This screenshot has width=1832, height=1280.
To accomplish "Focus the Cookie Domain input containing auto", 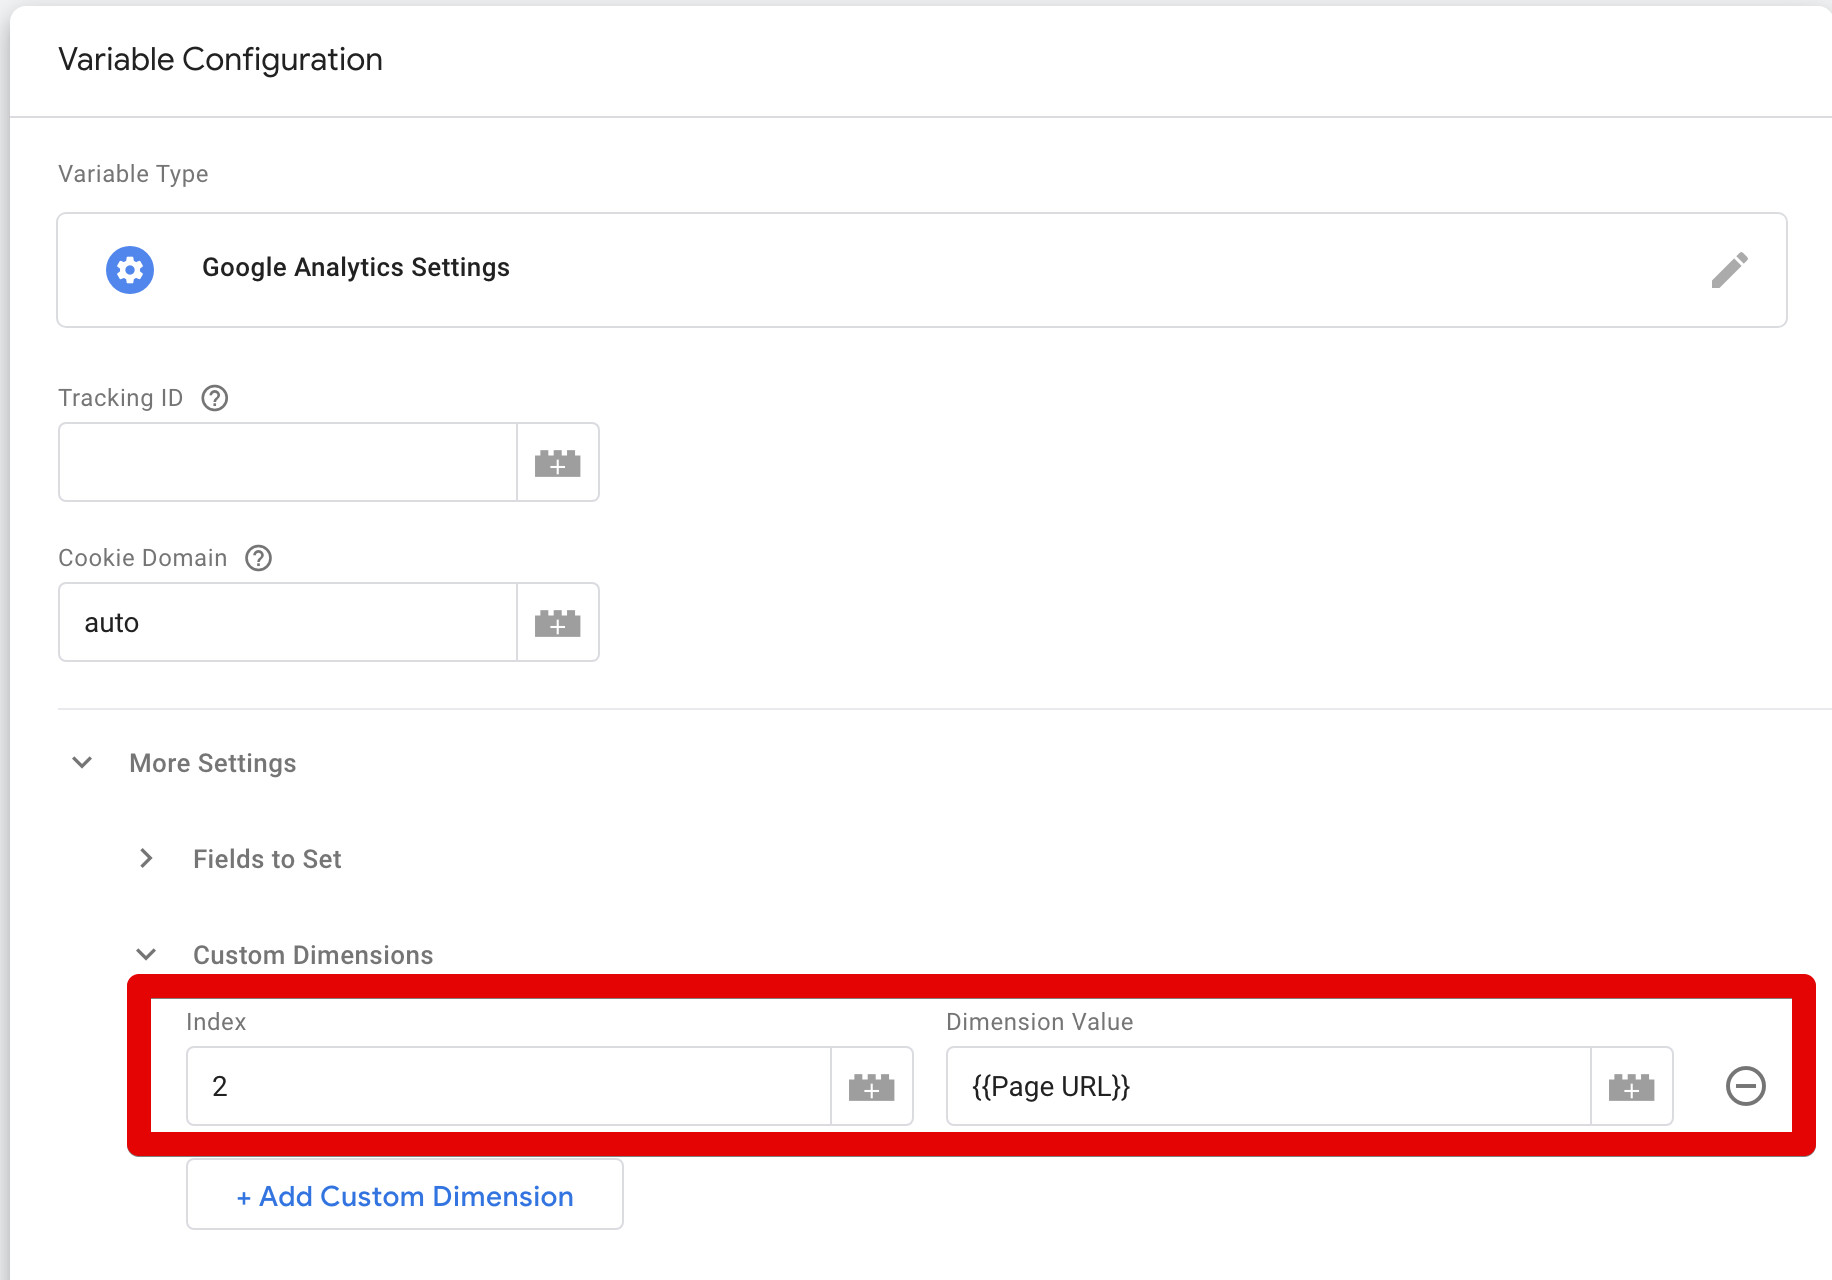I will point(288,622).
